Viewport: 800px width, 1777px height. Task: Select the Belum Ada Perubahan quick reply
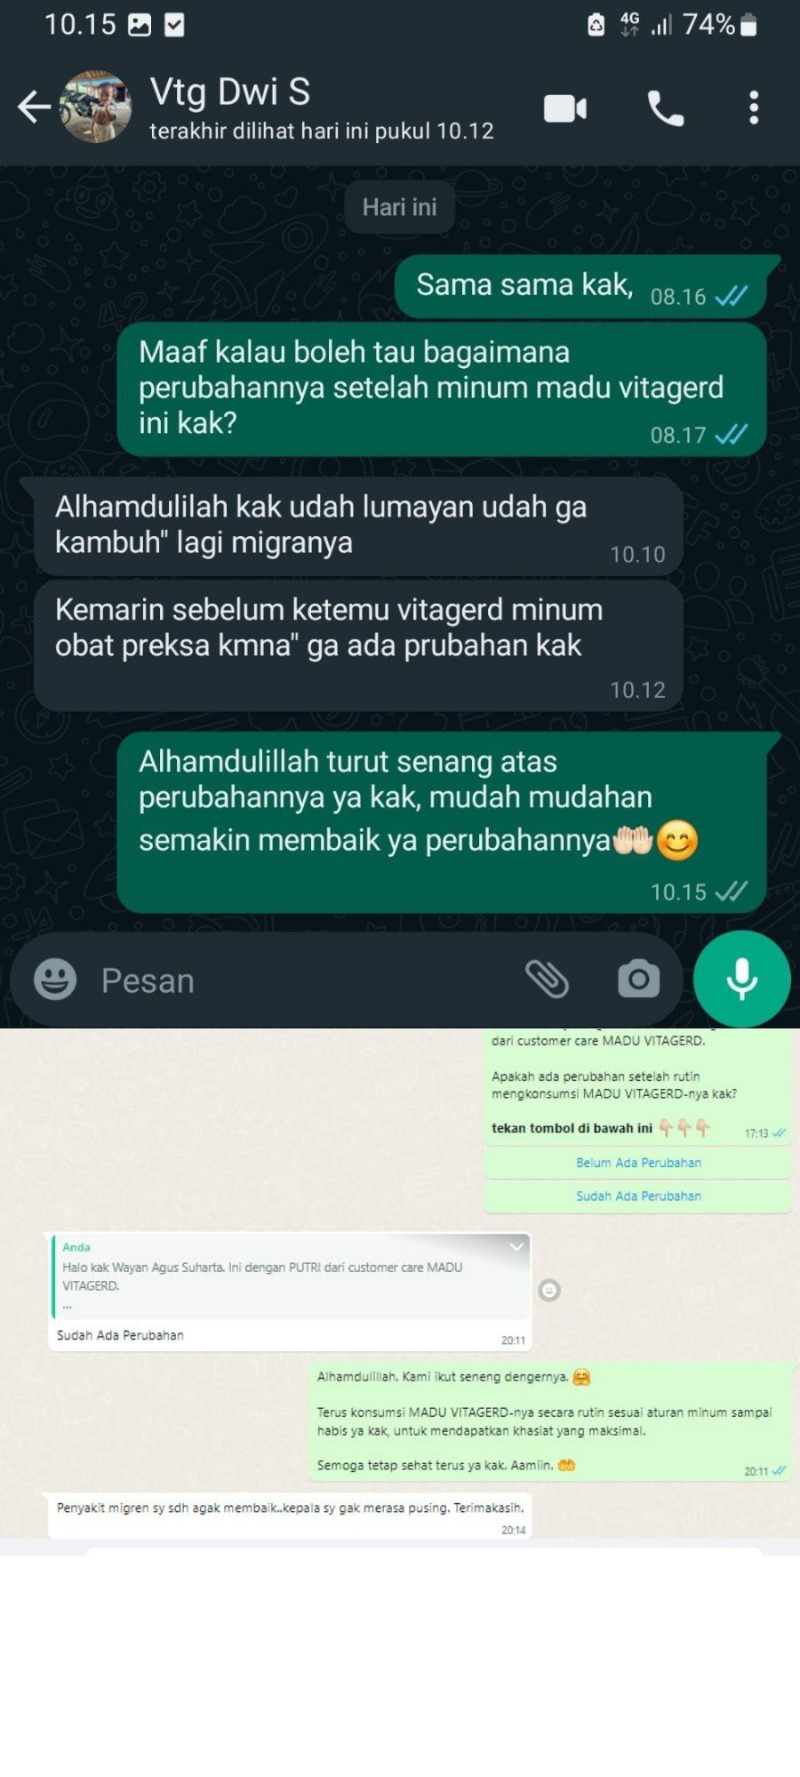point(638,1163)
